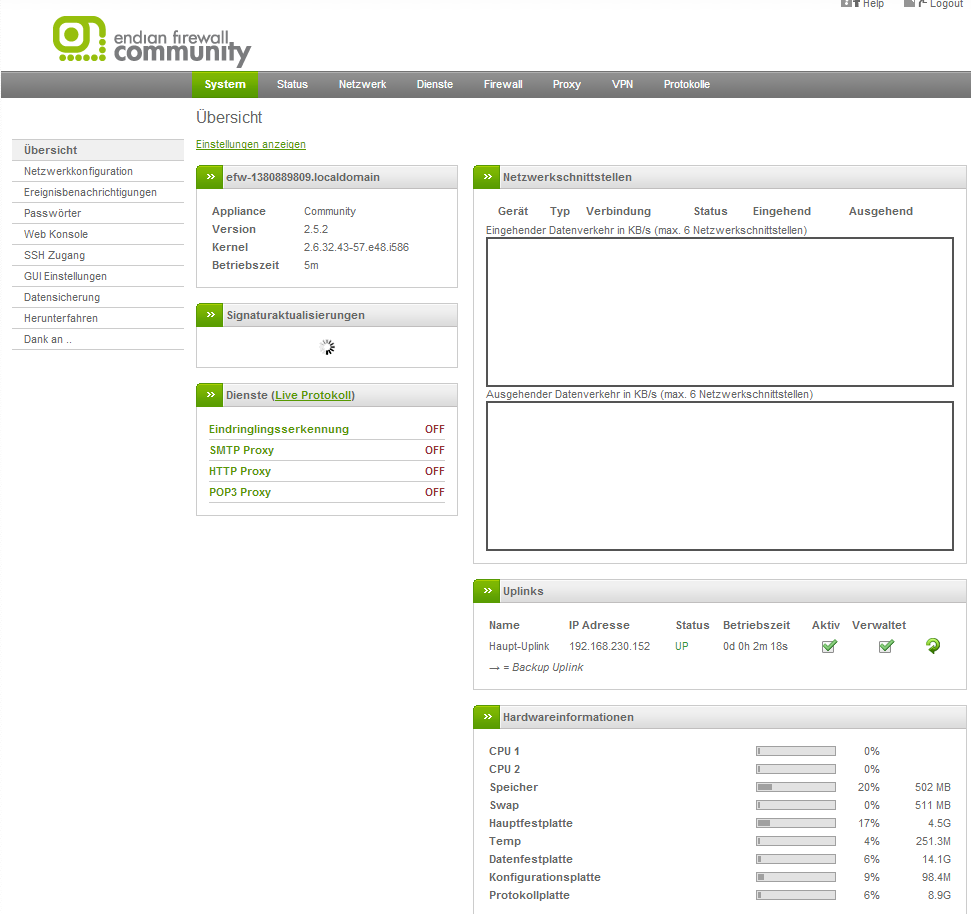Open Netzwerkkonfiguration in the sidebar
Screen dimensions: 971x914
pyautogui.click(x=78, y=171)
